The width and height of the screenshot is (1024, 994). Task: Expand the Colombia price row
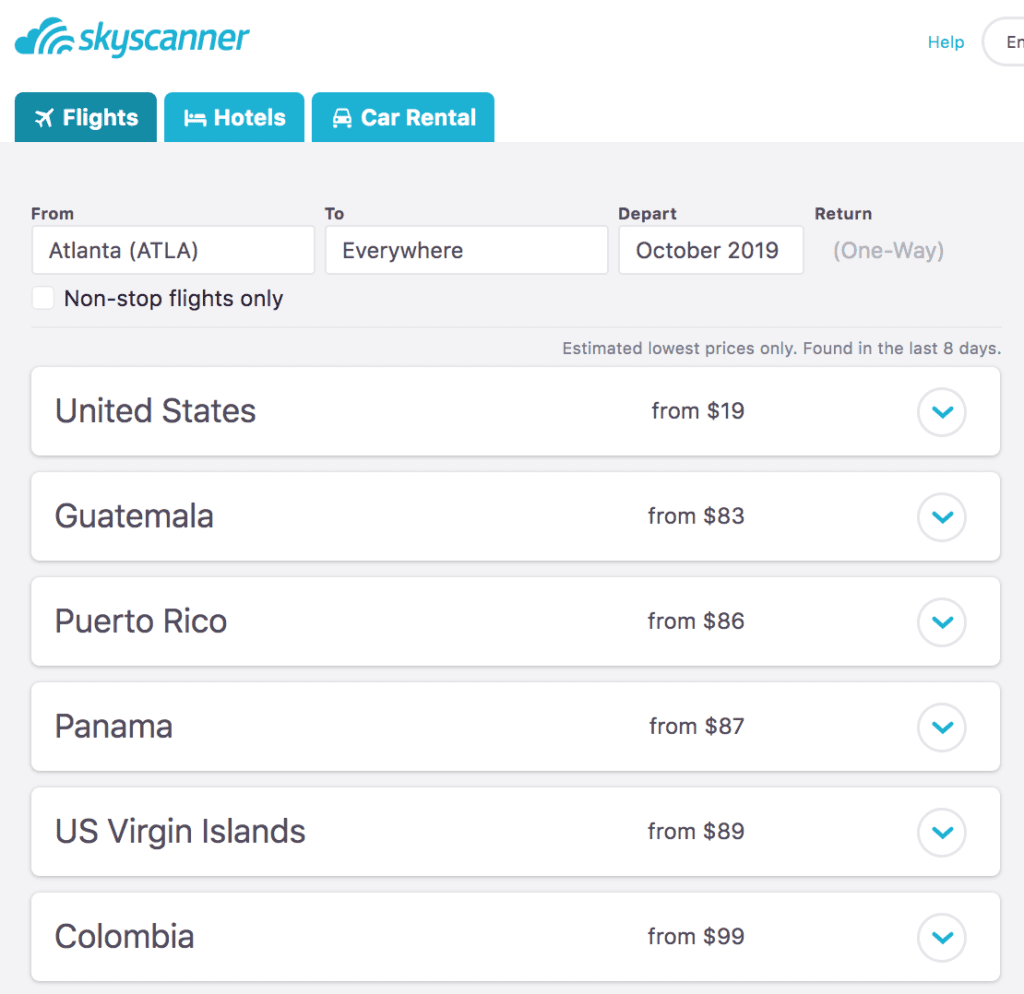(x=941, y=937)
